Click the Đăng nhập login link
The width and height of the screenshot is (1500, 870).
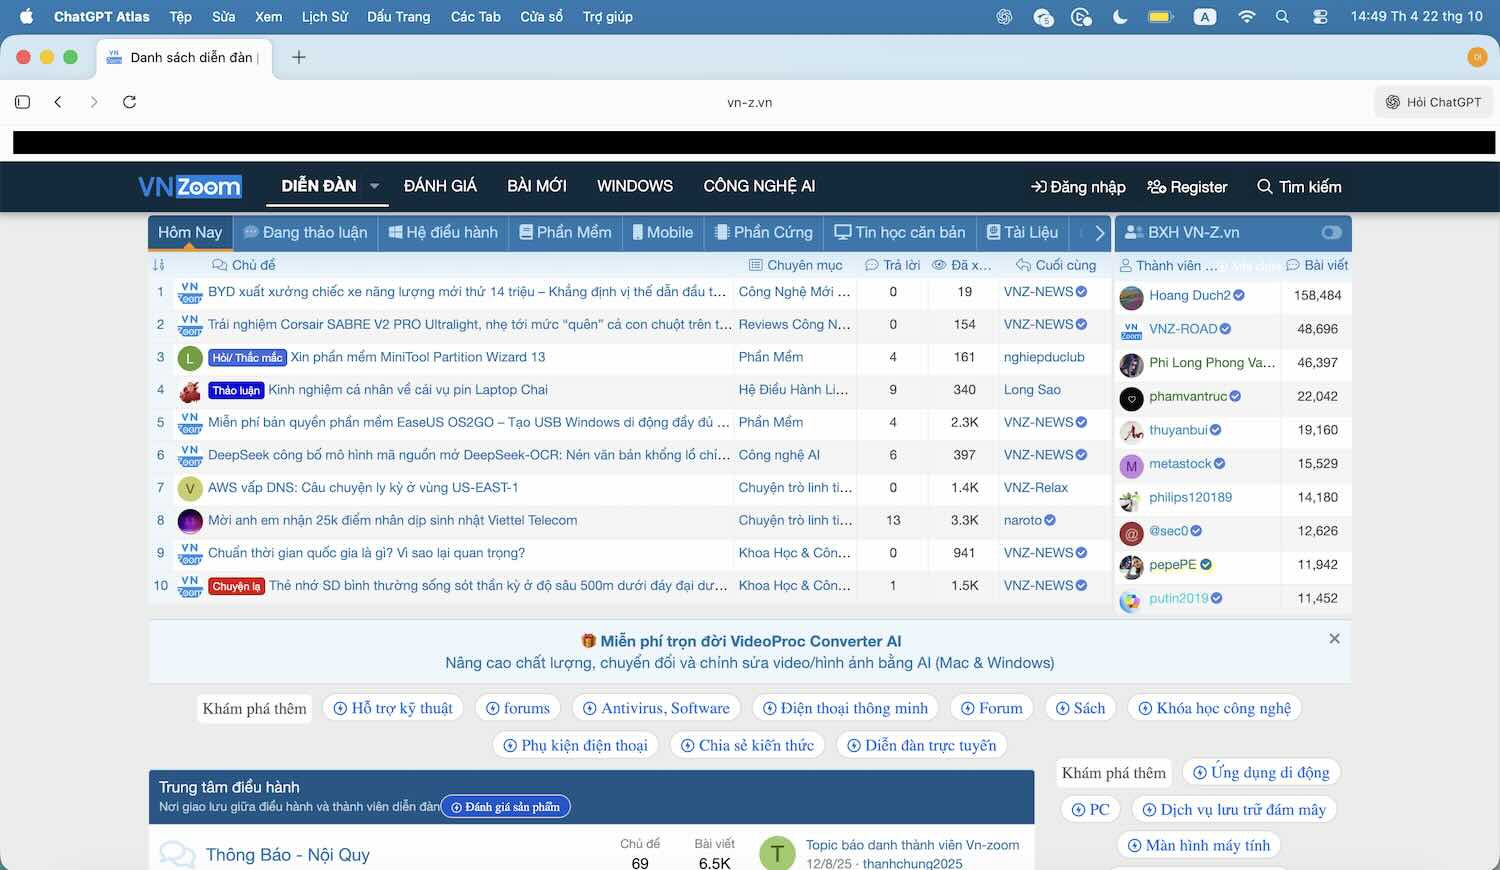1078,187
